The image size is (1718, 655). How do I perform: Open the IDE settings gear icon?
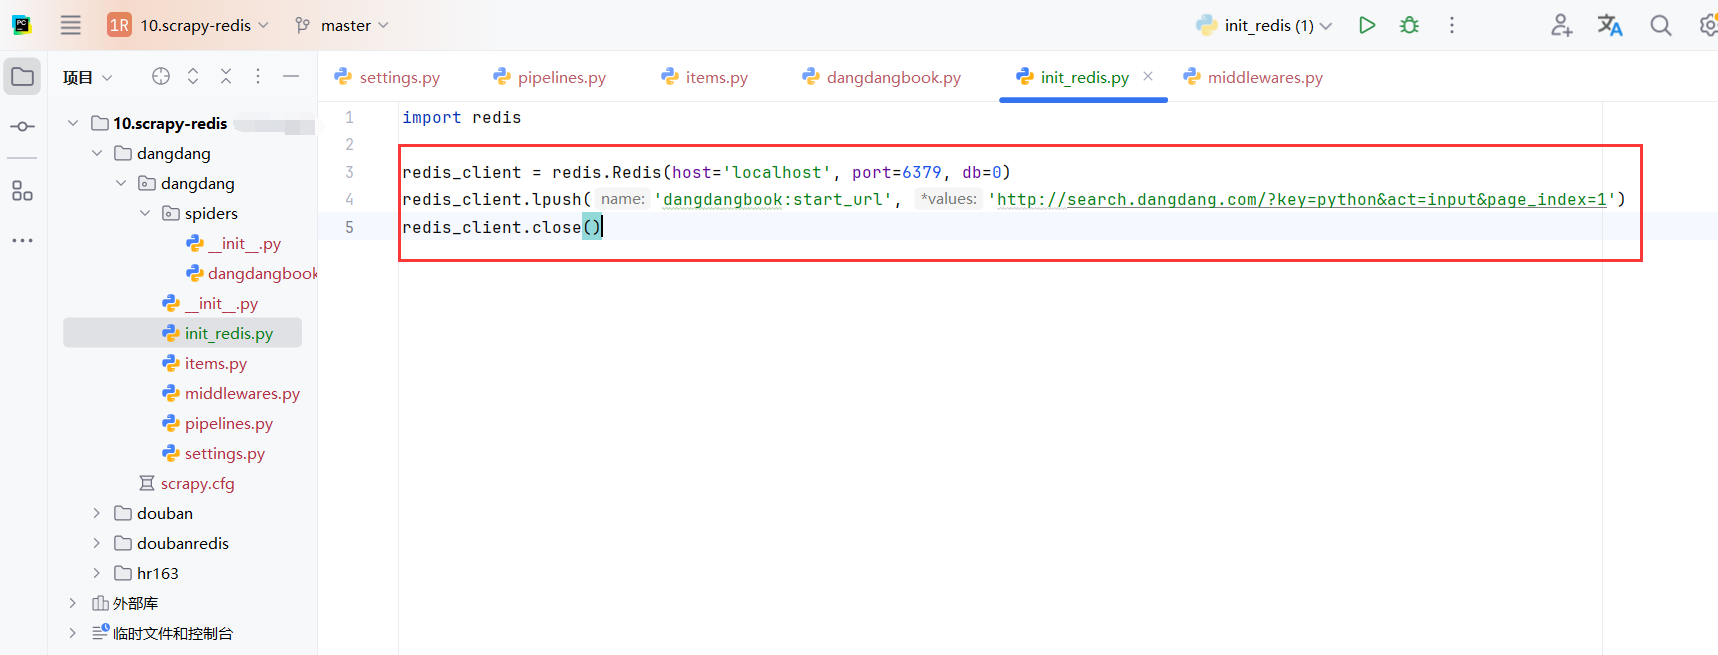tap(1708, 25)
